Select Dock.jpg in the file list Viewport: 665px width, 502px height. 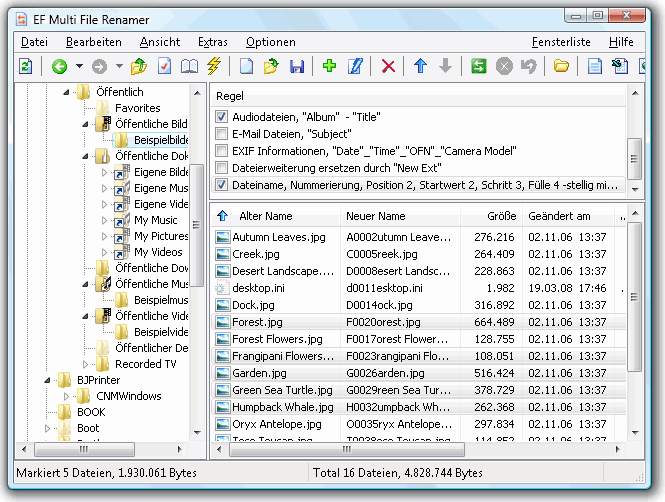coord(253,305)
